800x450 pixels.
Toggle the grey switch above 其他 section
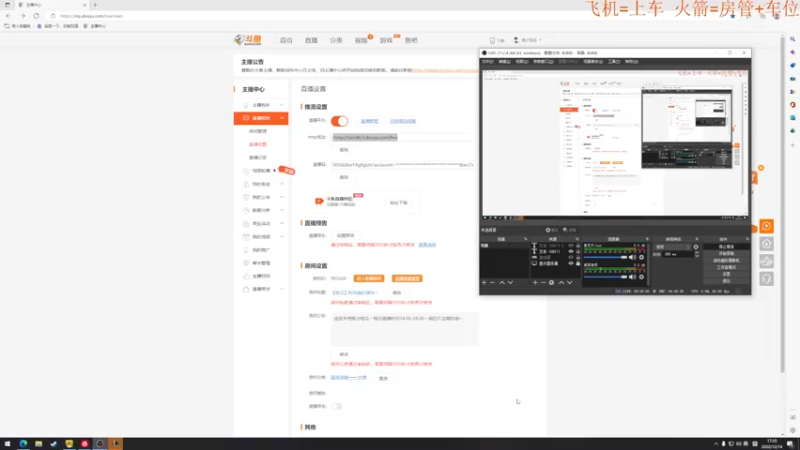click(x=336, y=406)
